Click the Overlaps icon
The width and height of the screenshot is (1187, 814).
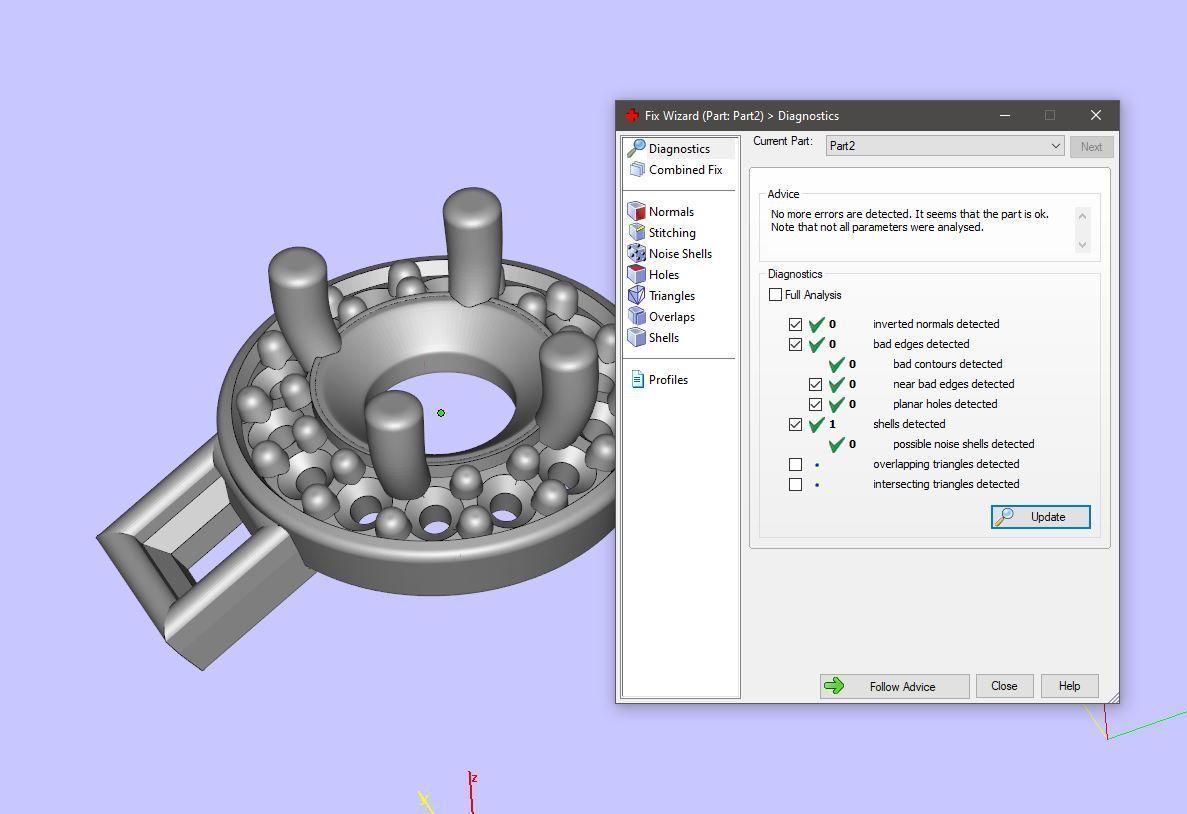[x=637, y=317]
